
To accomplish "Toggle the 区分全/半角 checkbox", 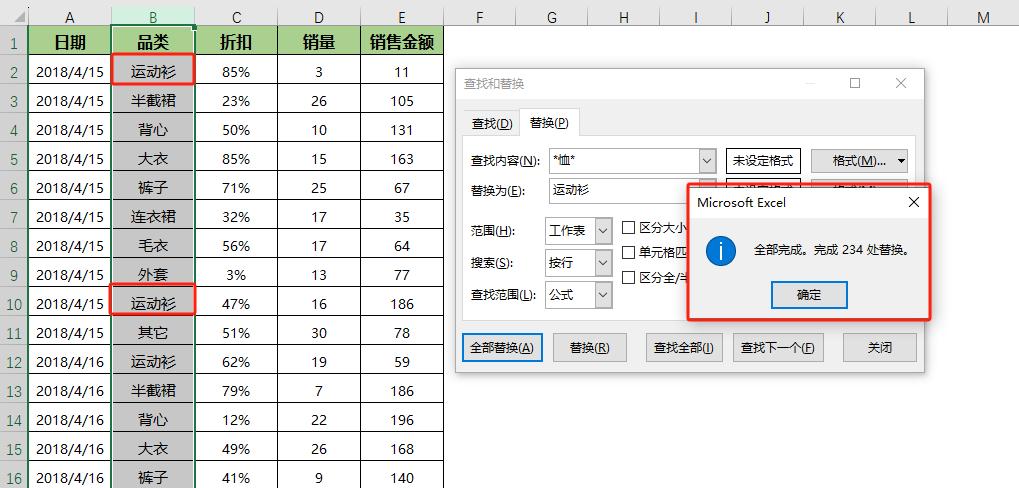I will [x=628, y=277].
